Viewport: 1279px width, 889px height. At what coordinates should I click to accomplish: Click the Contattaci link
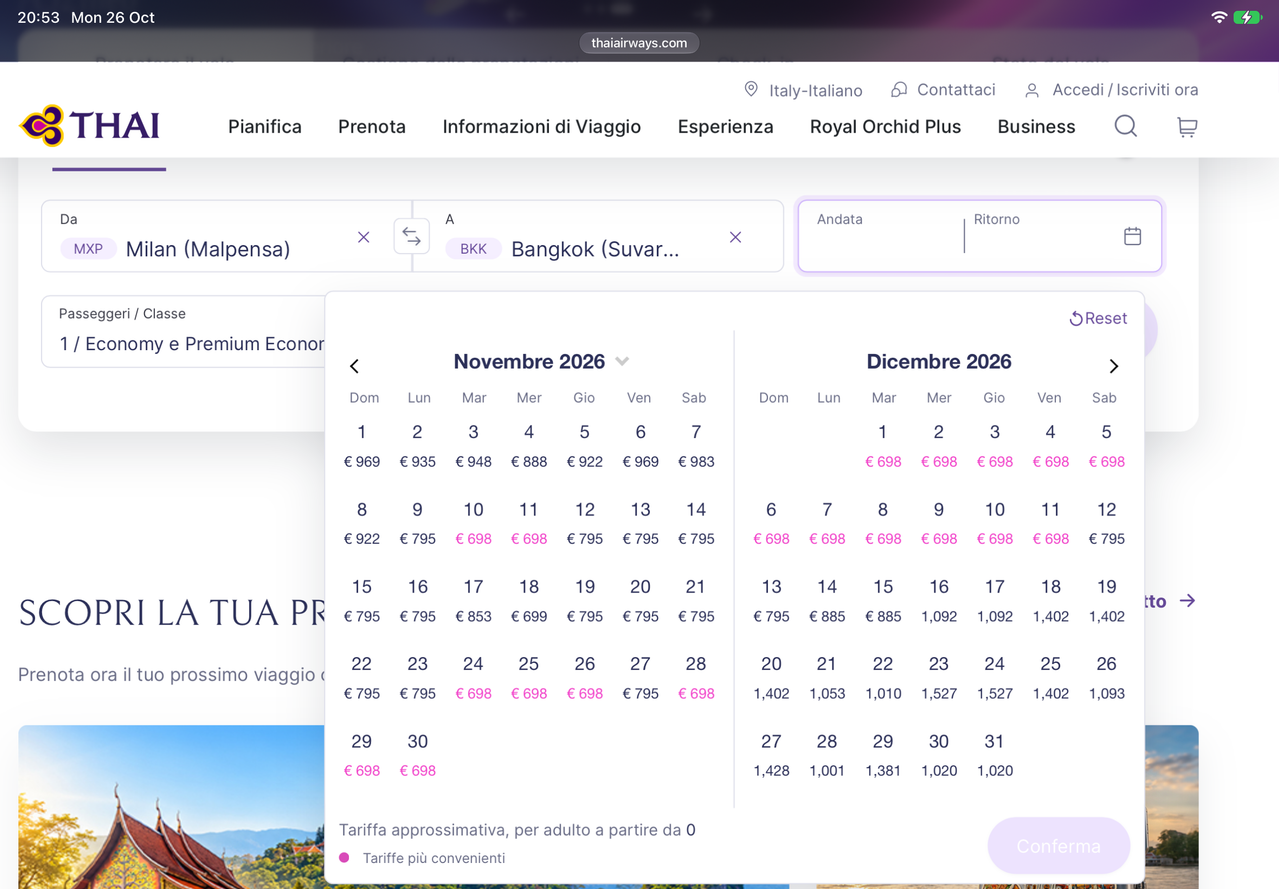coord(943,90)
